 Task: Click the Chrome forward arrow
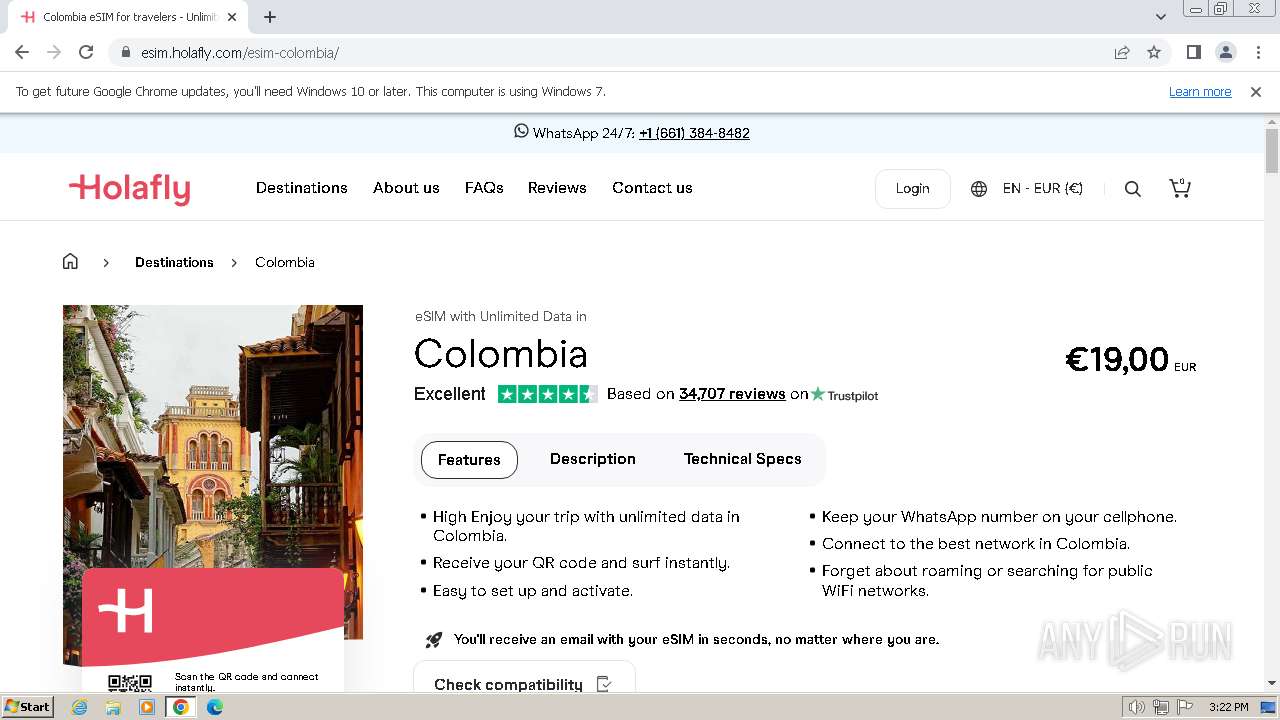click(54, 52)
